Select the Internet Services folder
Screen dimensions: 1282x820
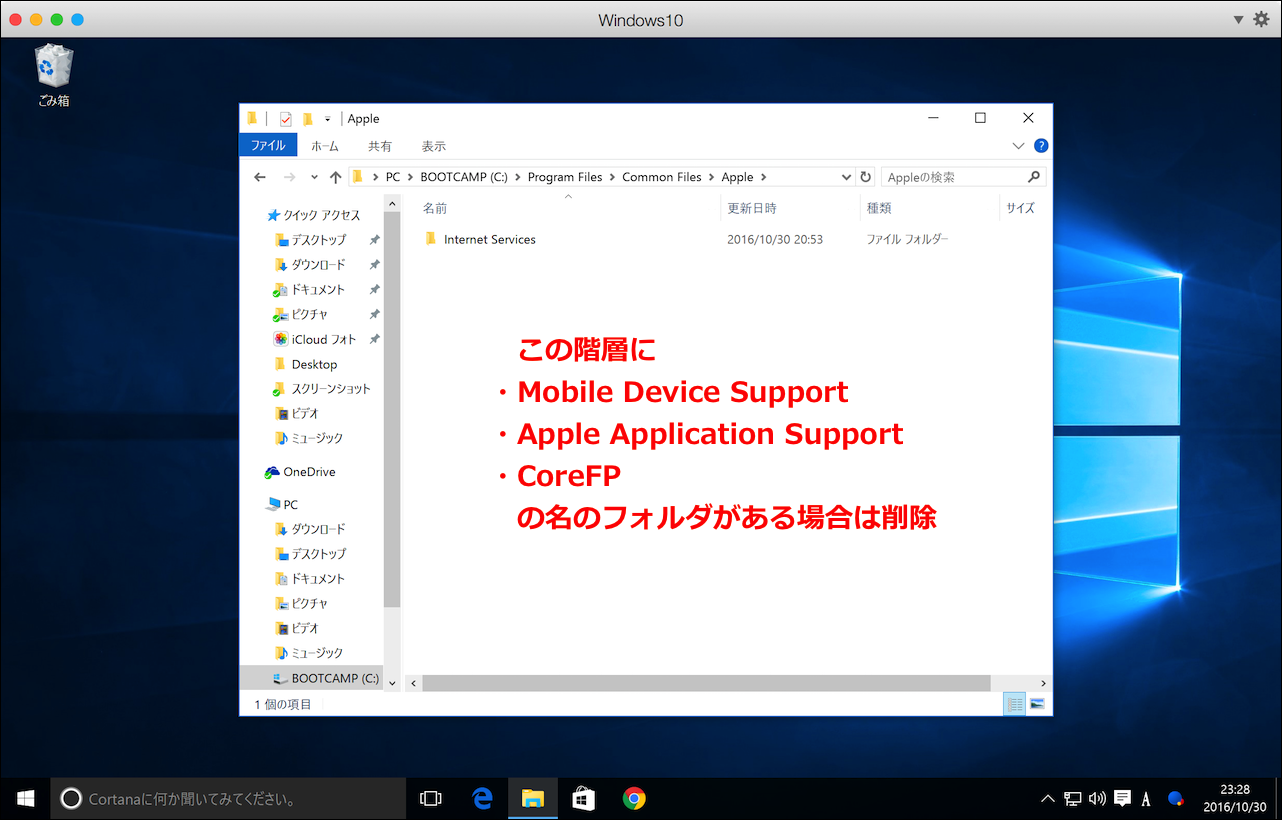[x=489, y=240]
